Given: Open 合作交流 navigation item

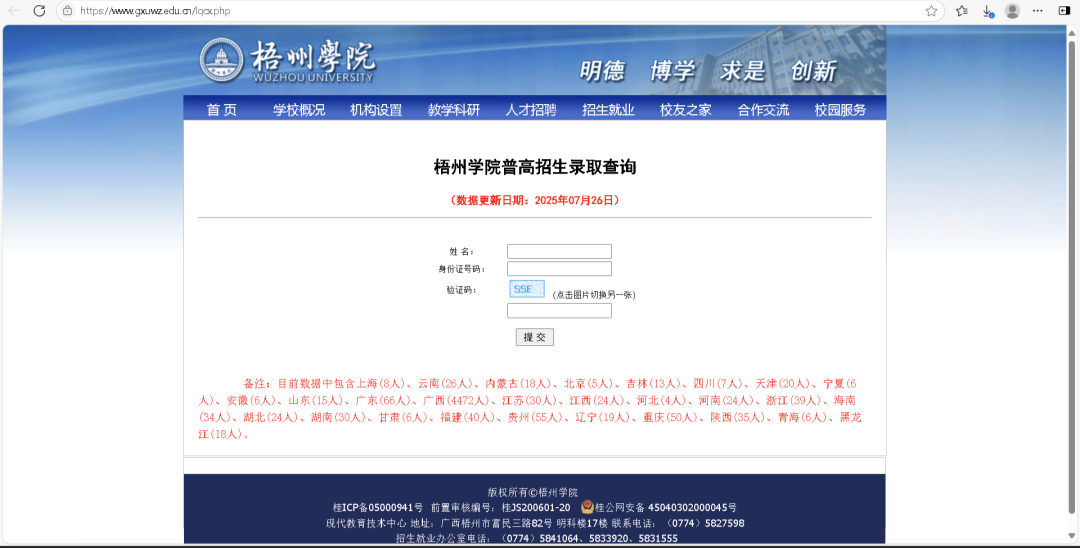Looking at the screenshot, I should (763, 109).
